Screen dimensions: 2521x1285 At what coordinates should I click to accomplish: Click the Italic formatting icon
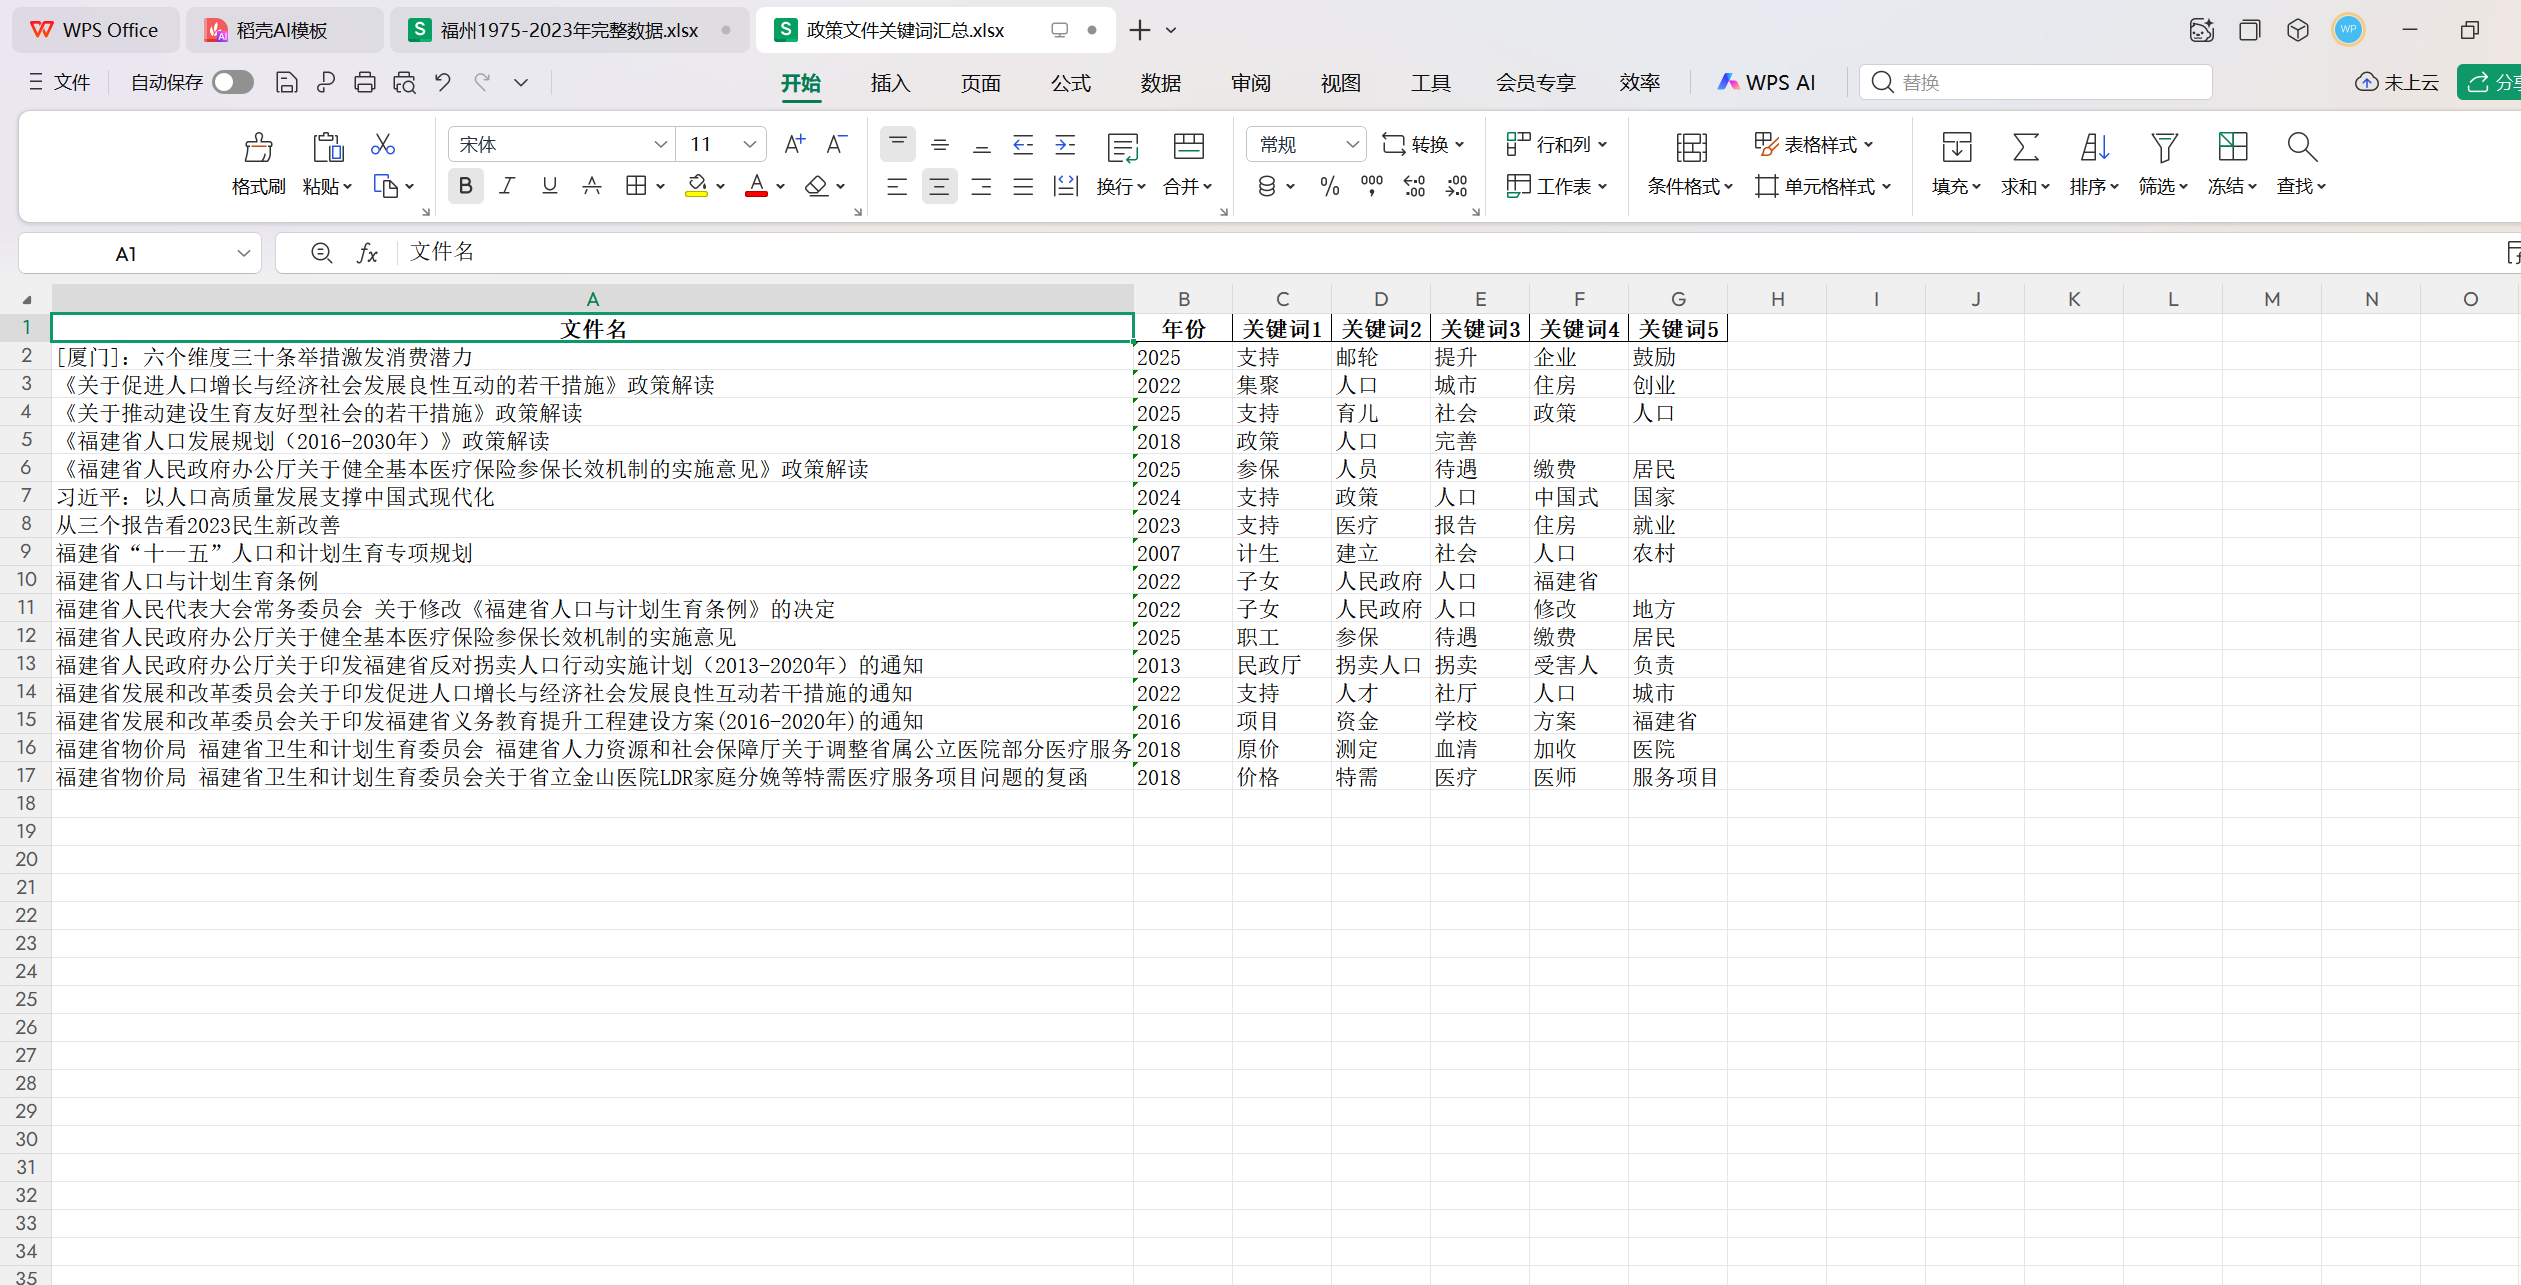[x=507, y=186]
